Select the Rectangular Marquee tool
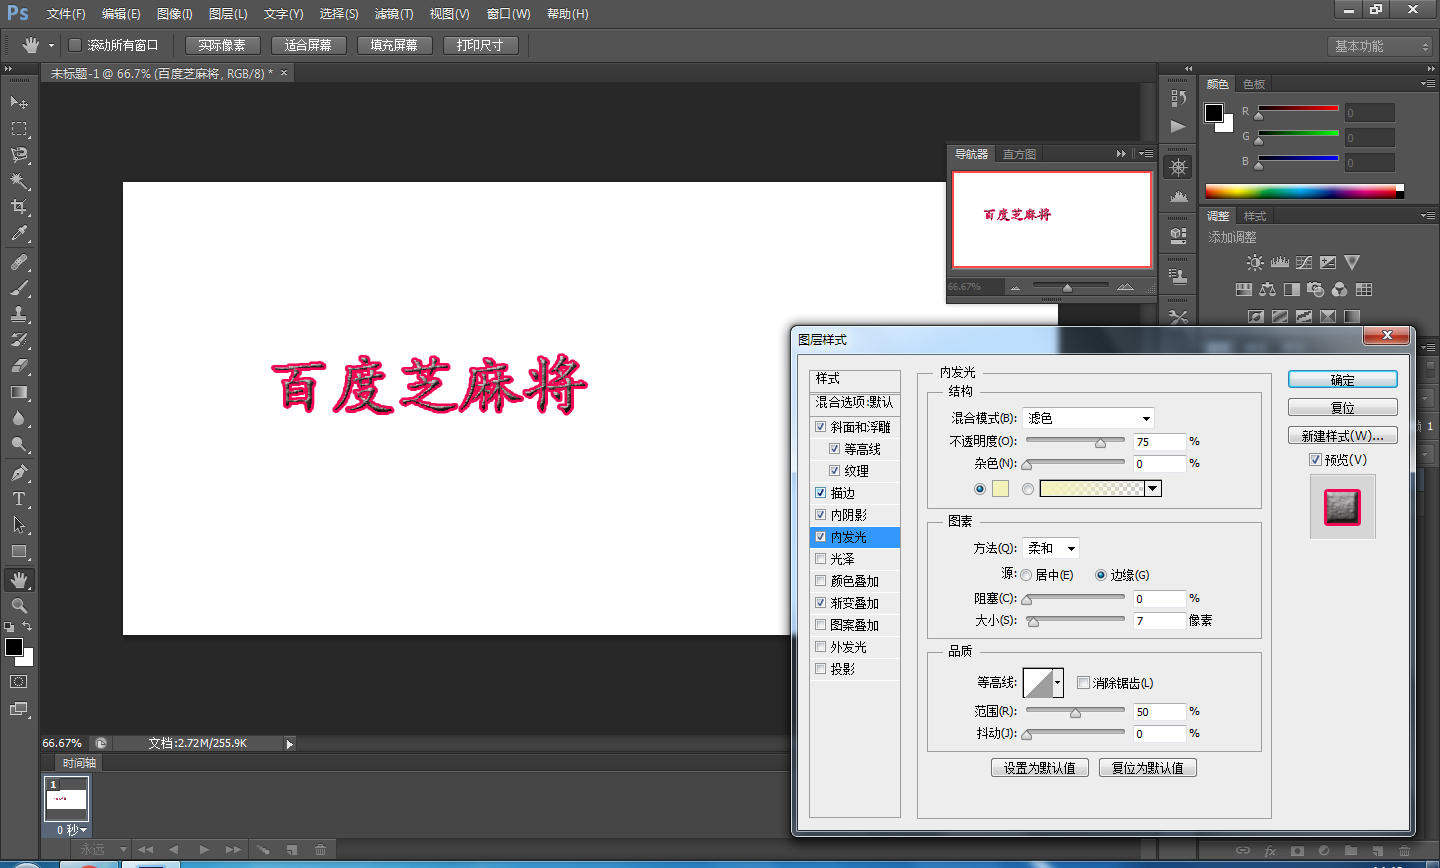This screenshot has width=1440, height=868. (19, 129)
